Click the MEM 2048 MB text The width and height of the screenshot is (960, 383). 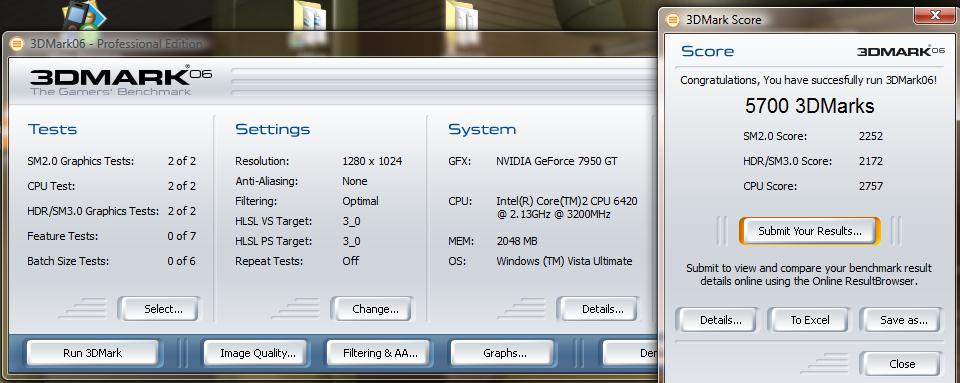[x=517, y=241]
